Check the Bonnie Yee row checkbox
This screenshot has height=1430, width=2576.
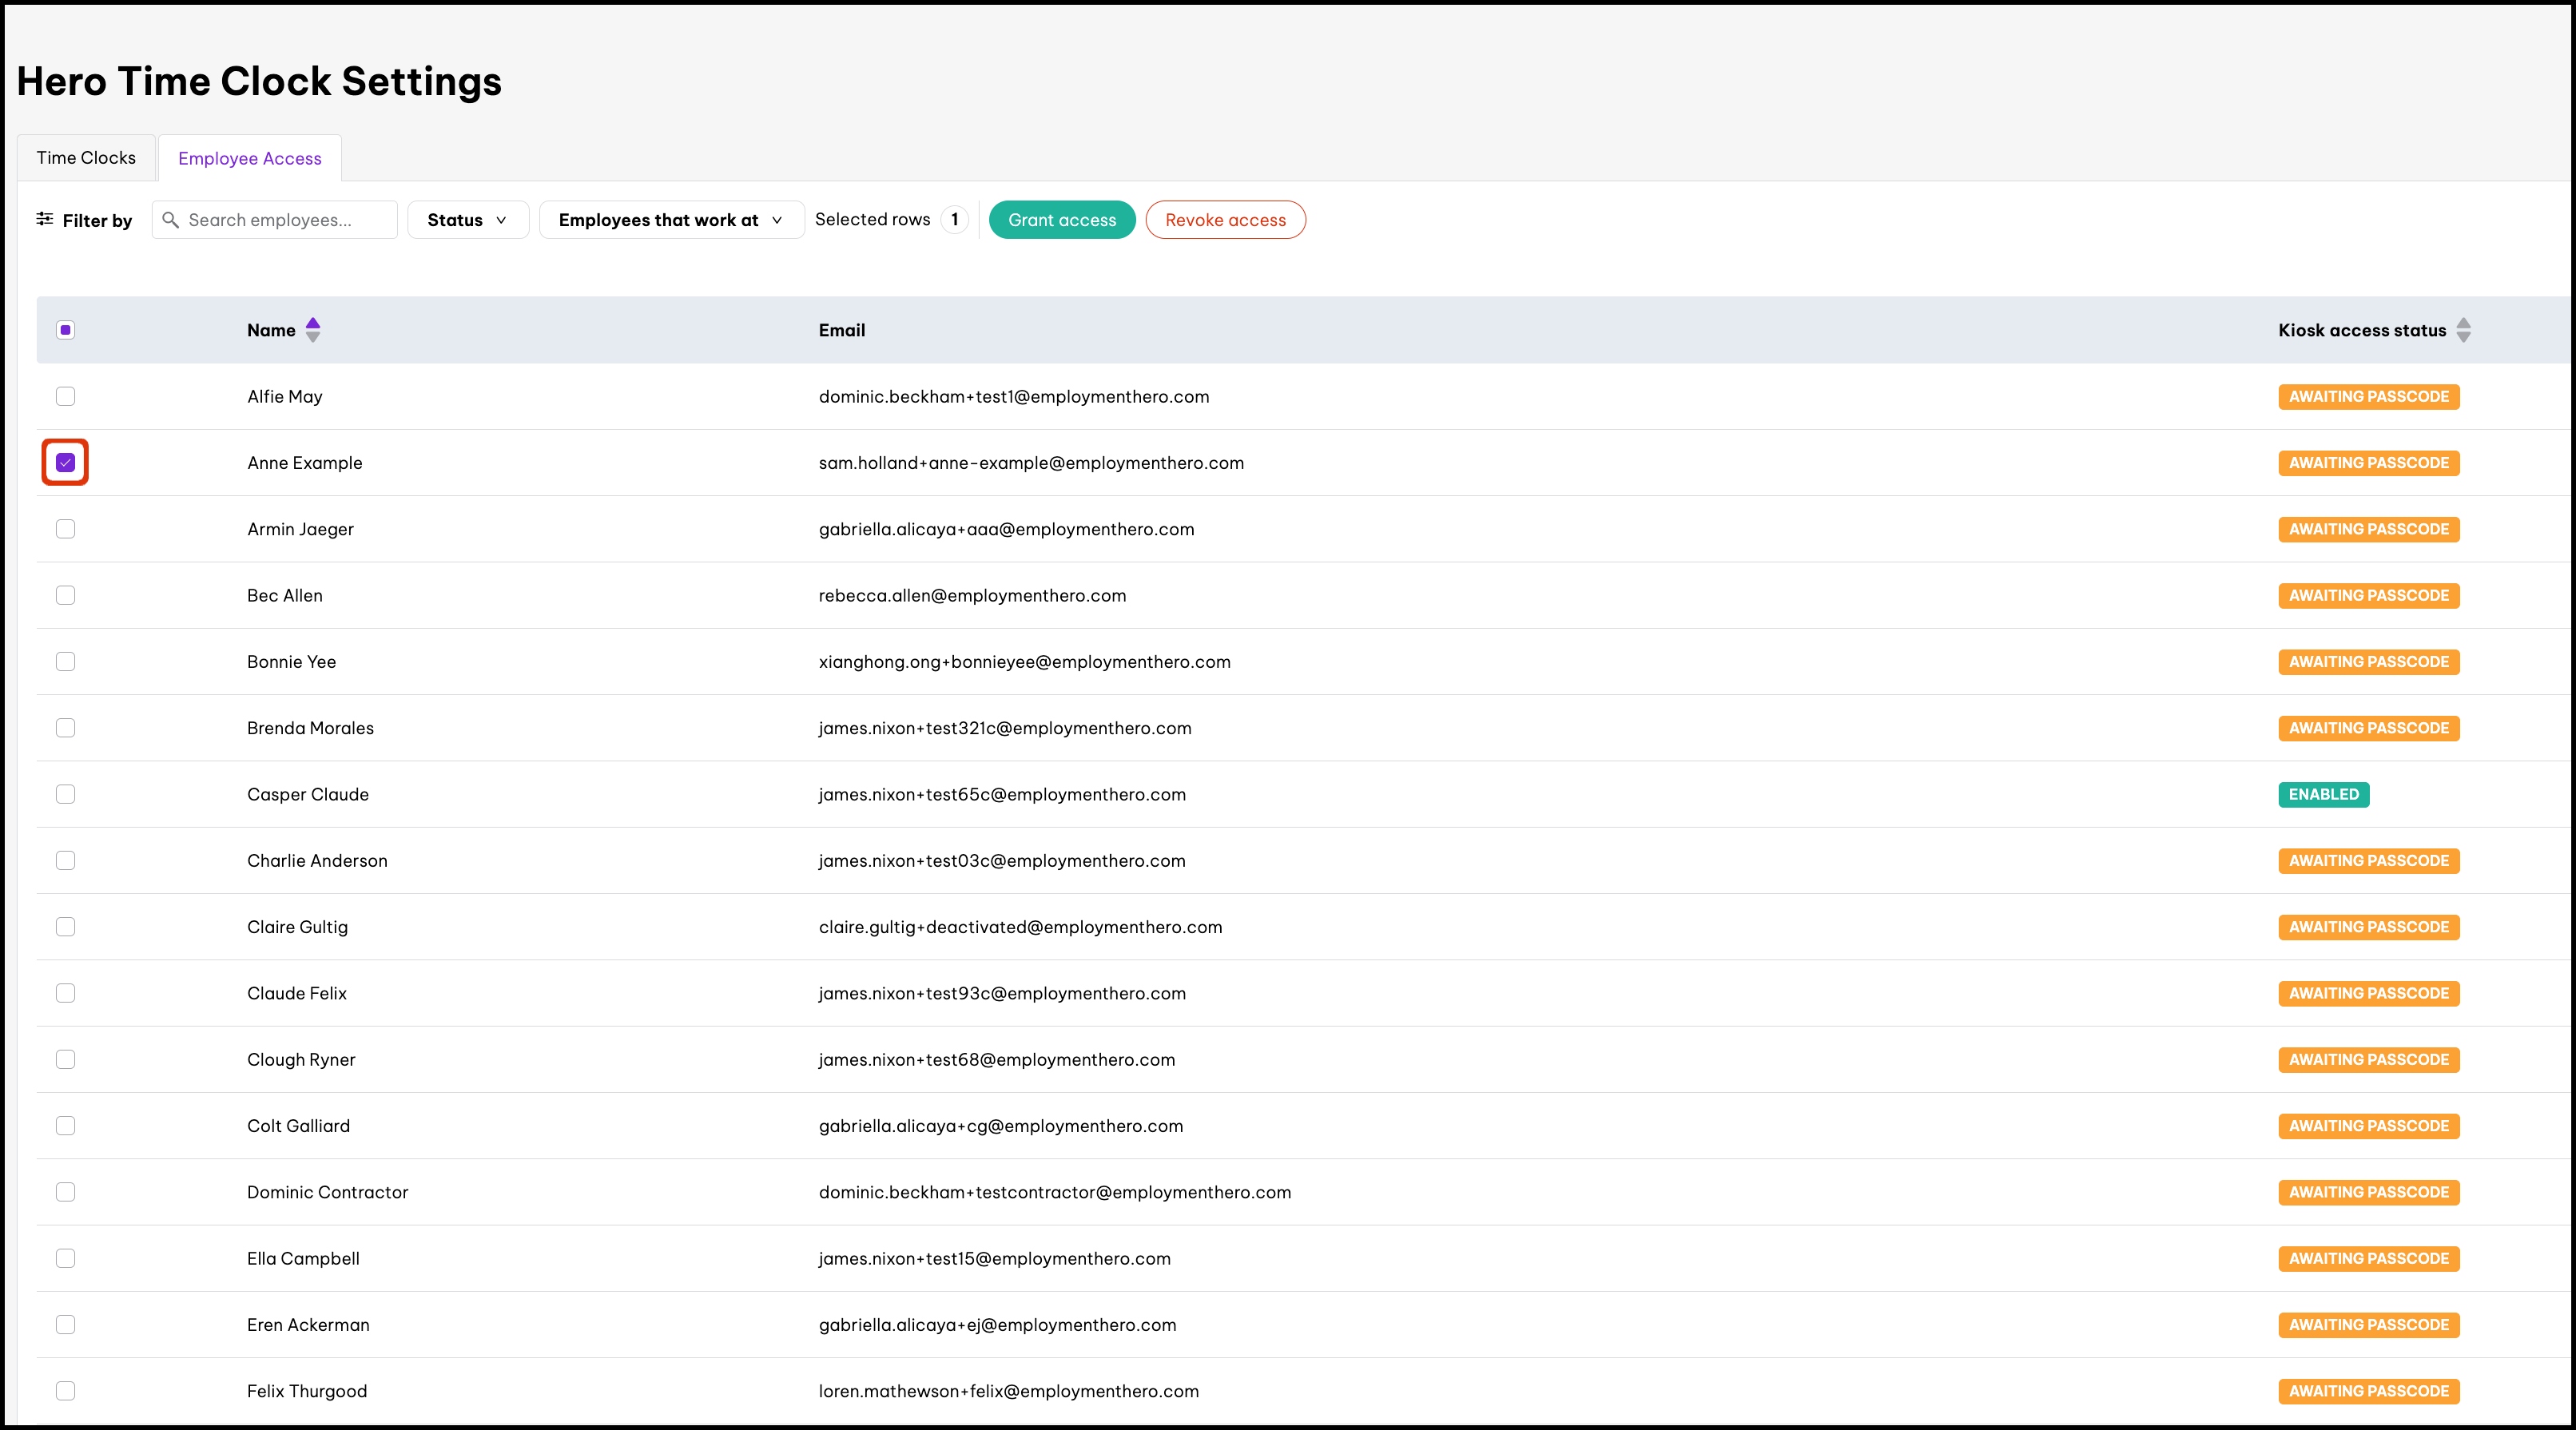[65, 662]
